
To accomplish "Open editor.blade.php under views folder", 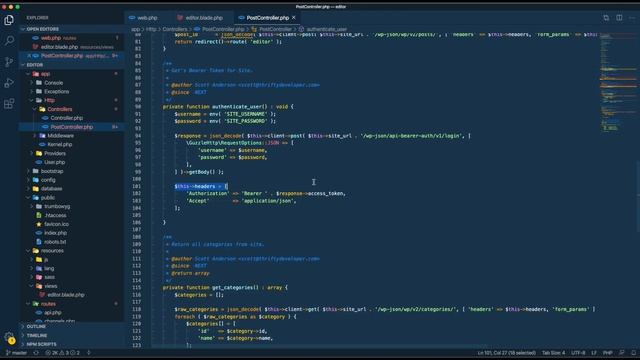I will pos(65,295).
